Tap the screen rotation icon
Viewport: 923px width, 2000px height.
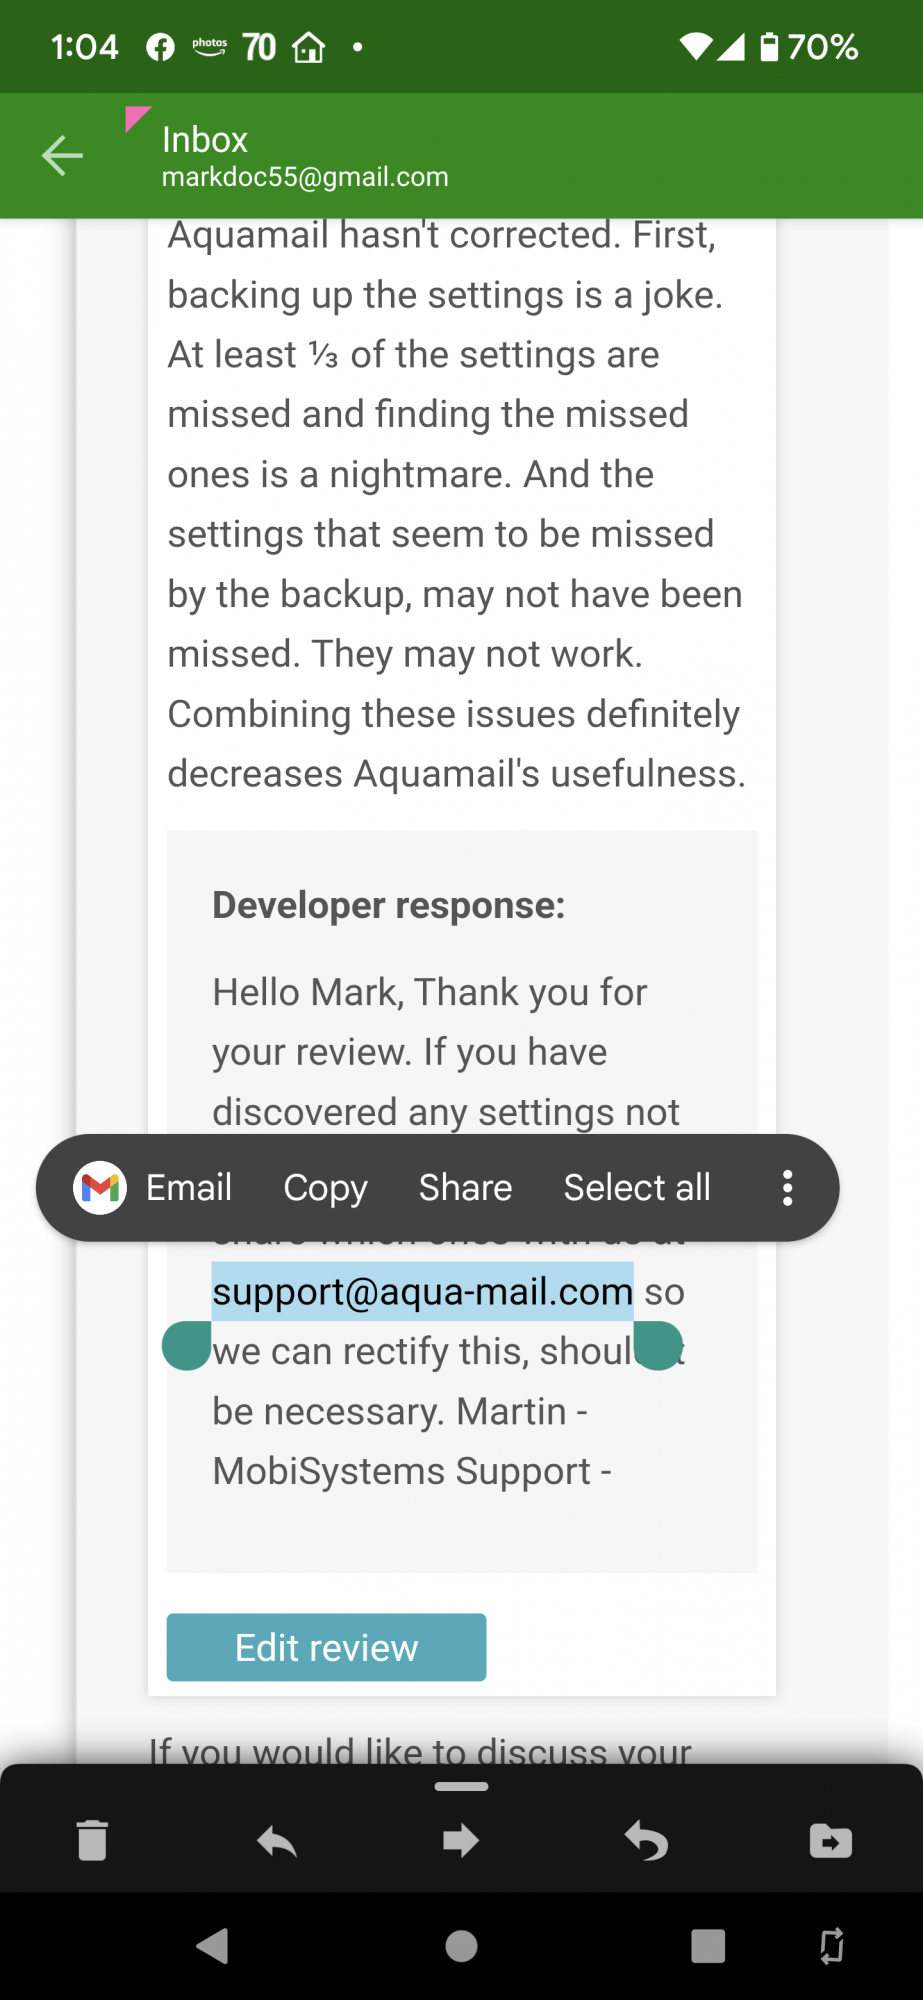pos(831,1946)
